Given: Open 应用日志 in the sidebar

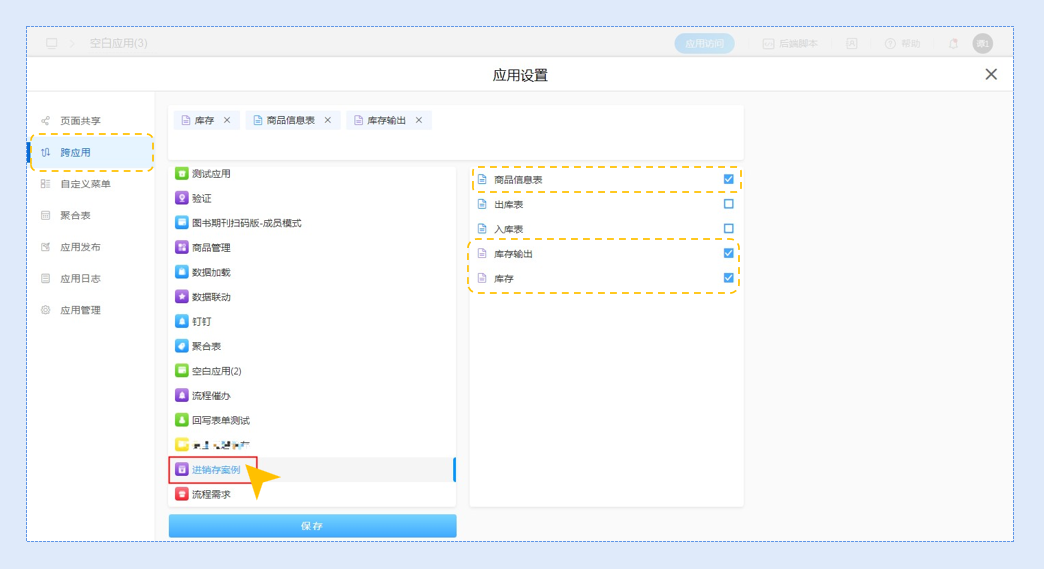Looking at the screenshot, I should [x=80, y=279].
